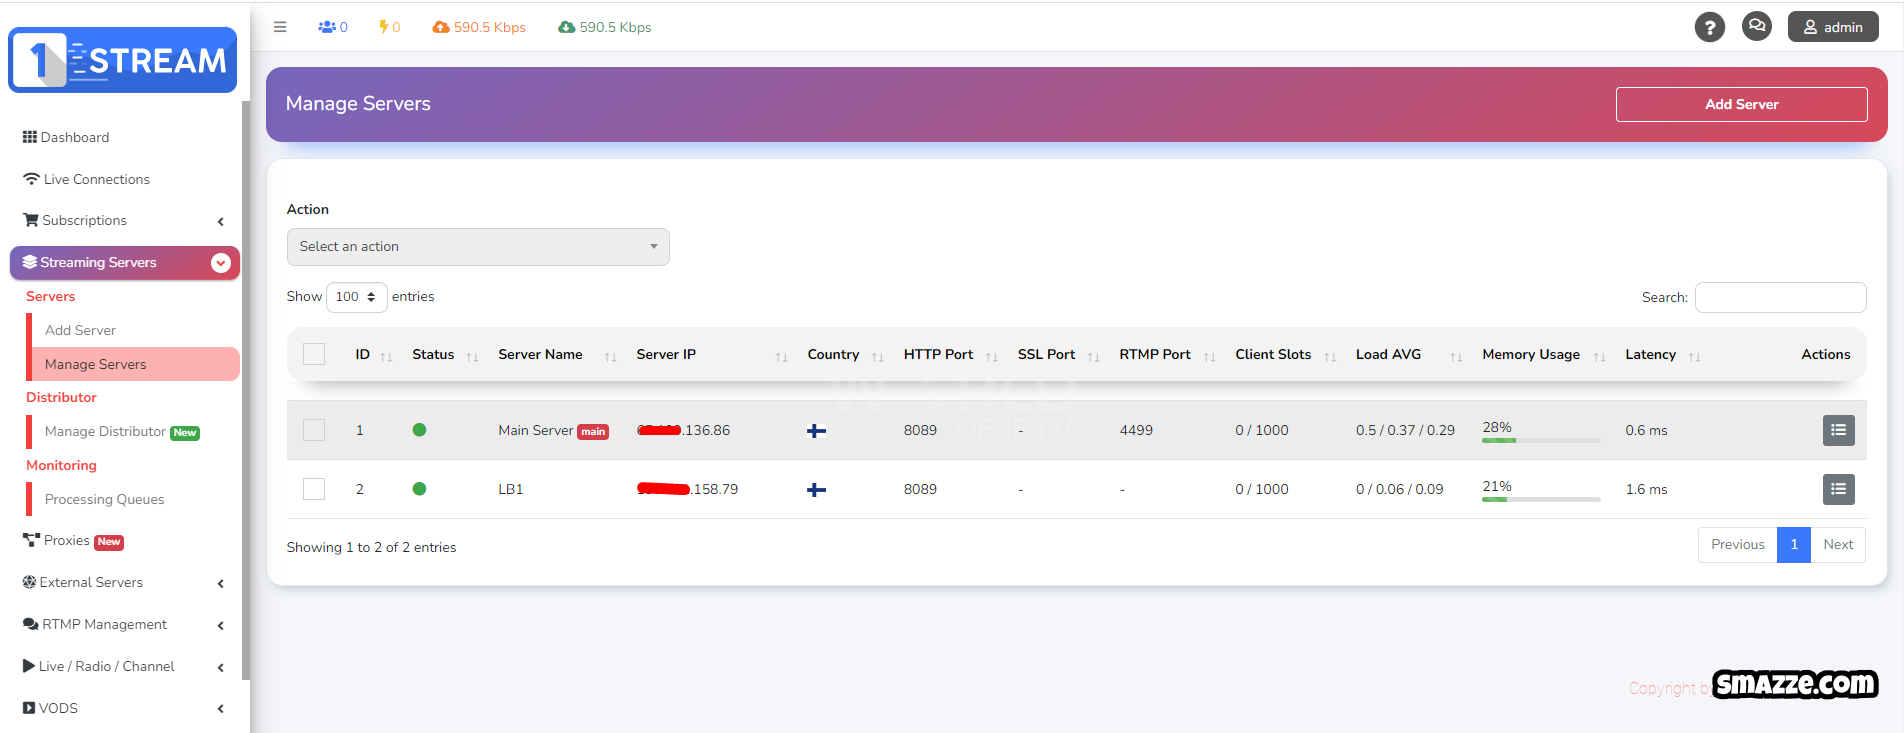The image size is (1904, 733).
Task: Open the 'Select an action' dropdown
Action: tap(478, 247)
